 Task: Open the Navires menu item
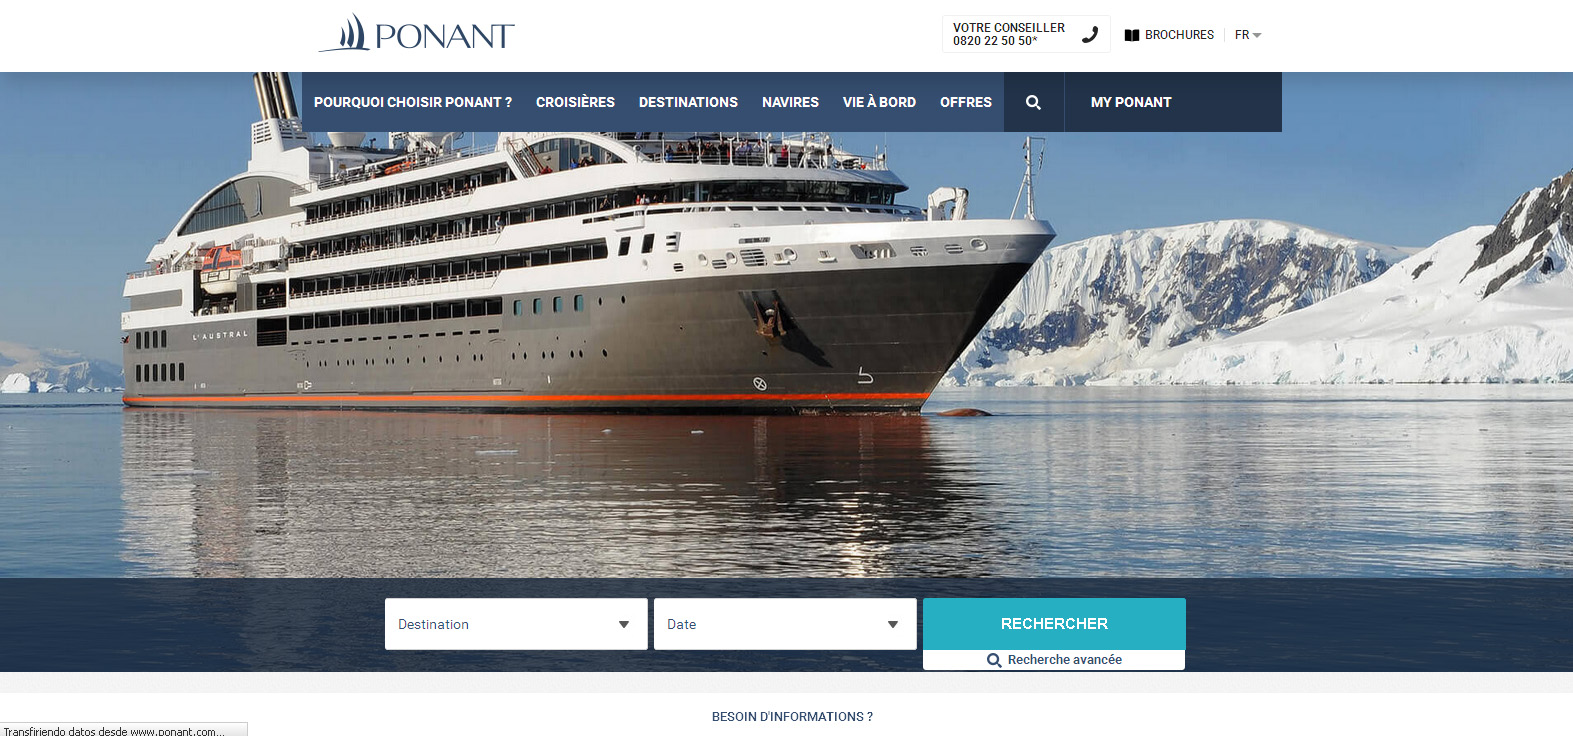pyautogui.click(x=790, y=102)
